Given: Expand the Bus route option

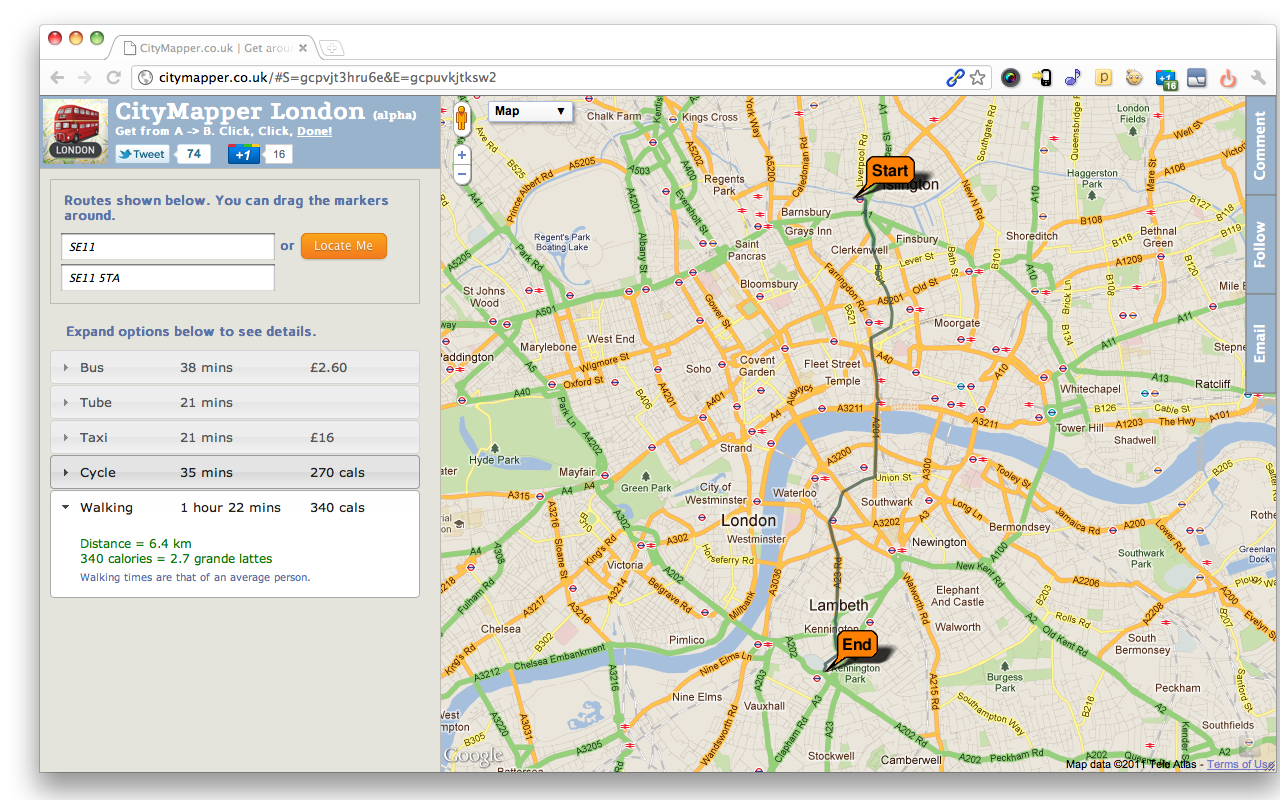Looking at the screenshot, I should click(x=235, y=367).
